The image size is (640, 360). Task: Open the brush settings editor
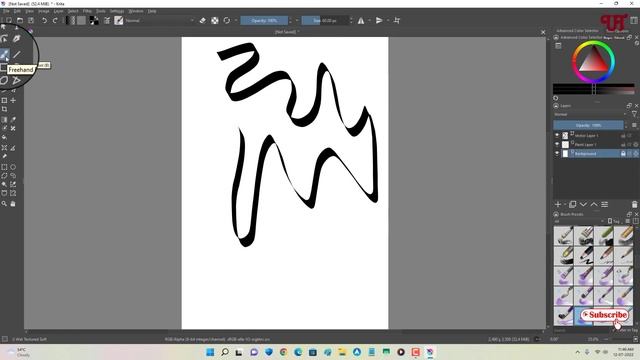(x=107, y=20)
